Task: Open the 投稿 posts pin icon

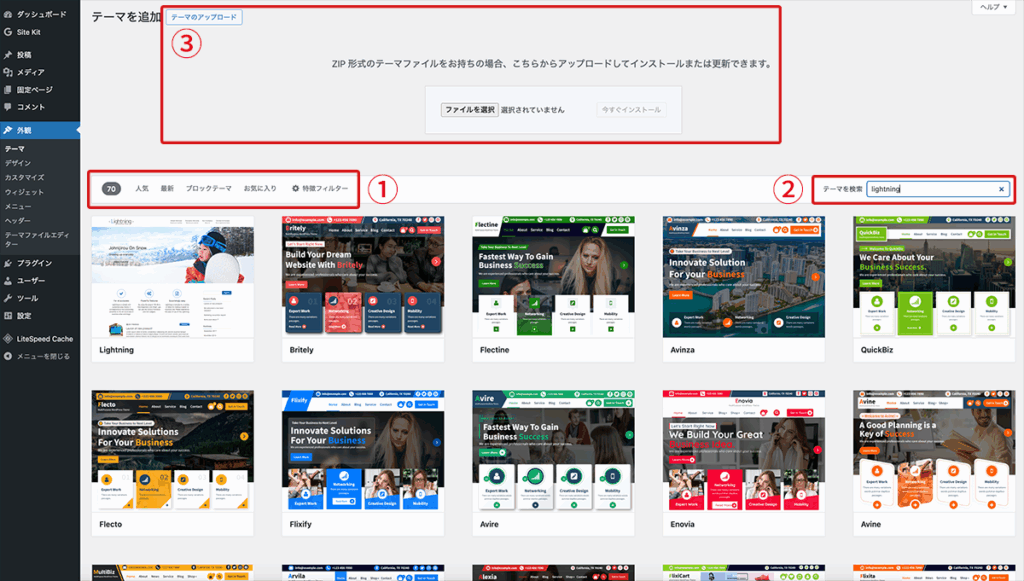Action: click(8, 55)
